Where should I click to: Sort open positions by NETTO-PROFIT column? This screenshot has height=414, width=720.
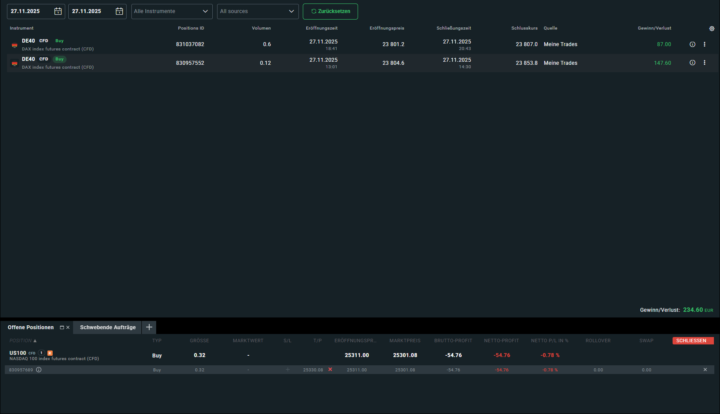pyautogui.click(x=501, y=341)
